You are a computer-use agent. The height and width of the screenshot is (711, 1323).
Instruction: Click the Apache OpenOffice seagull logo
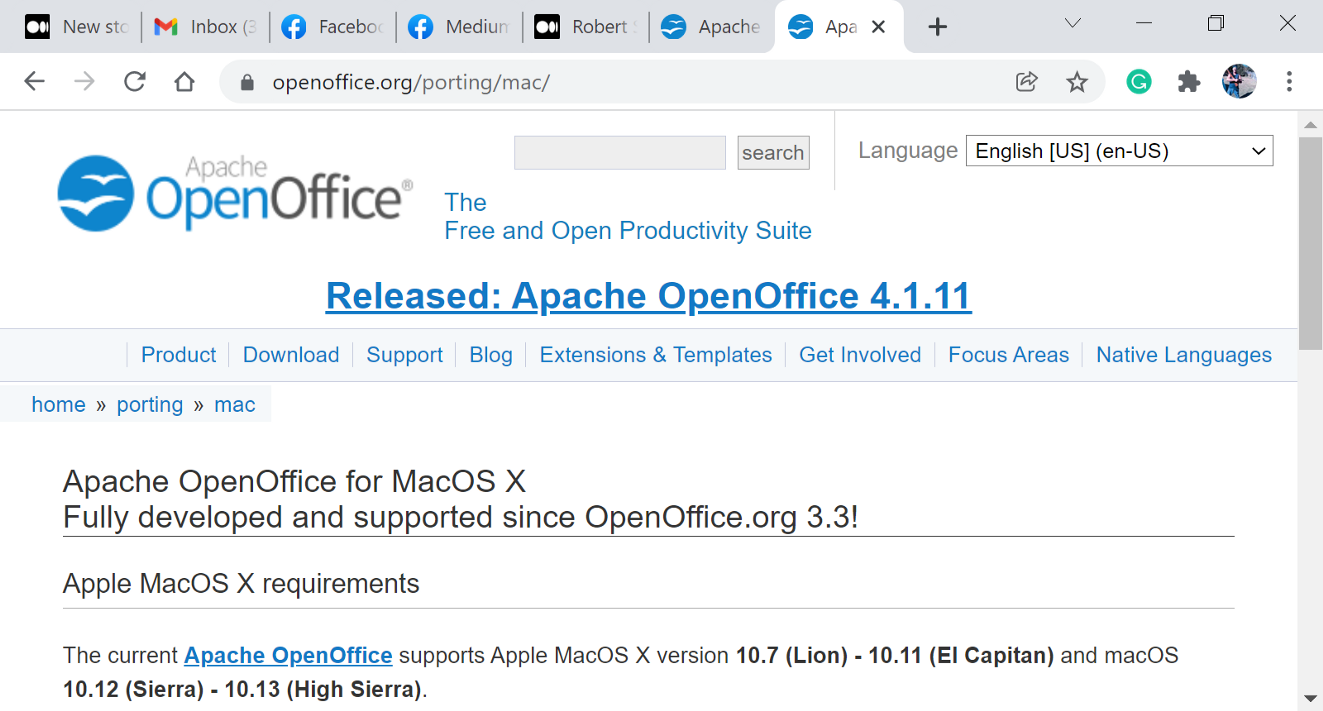235,193
